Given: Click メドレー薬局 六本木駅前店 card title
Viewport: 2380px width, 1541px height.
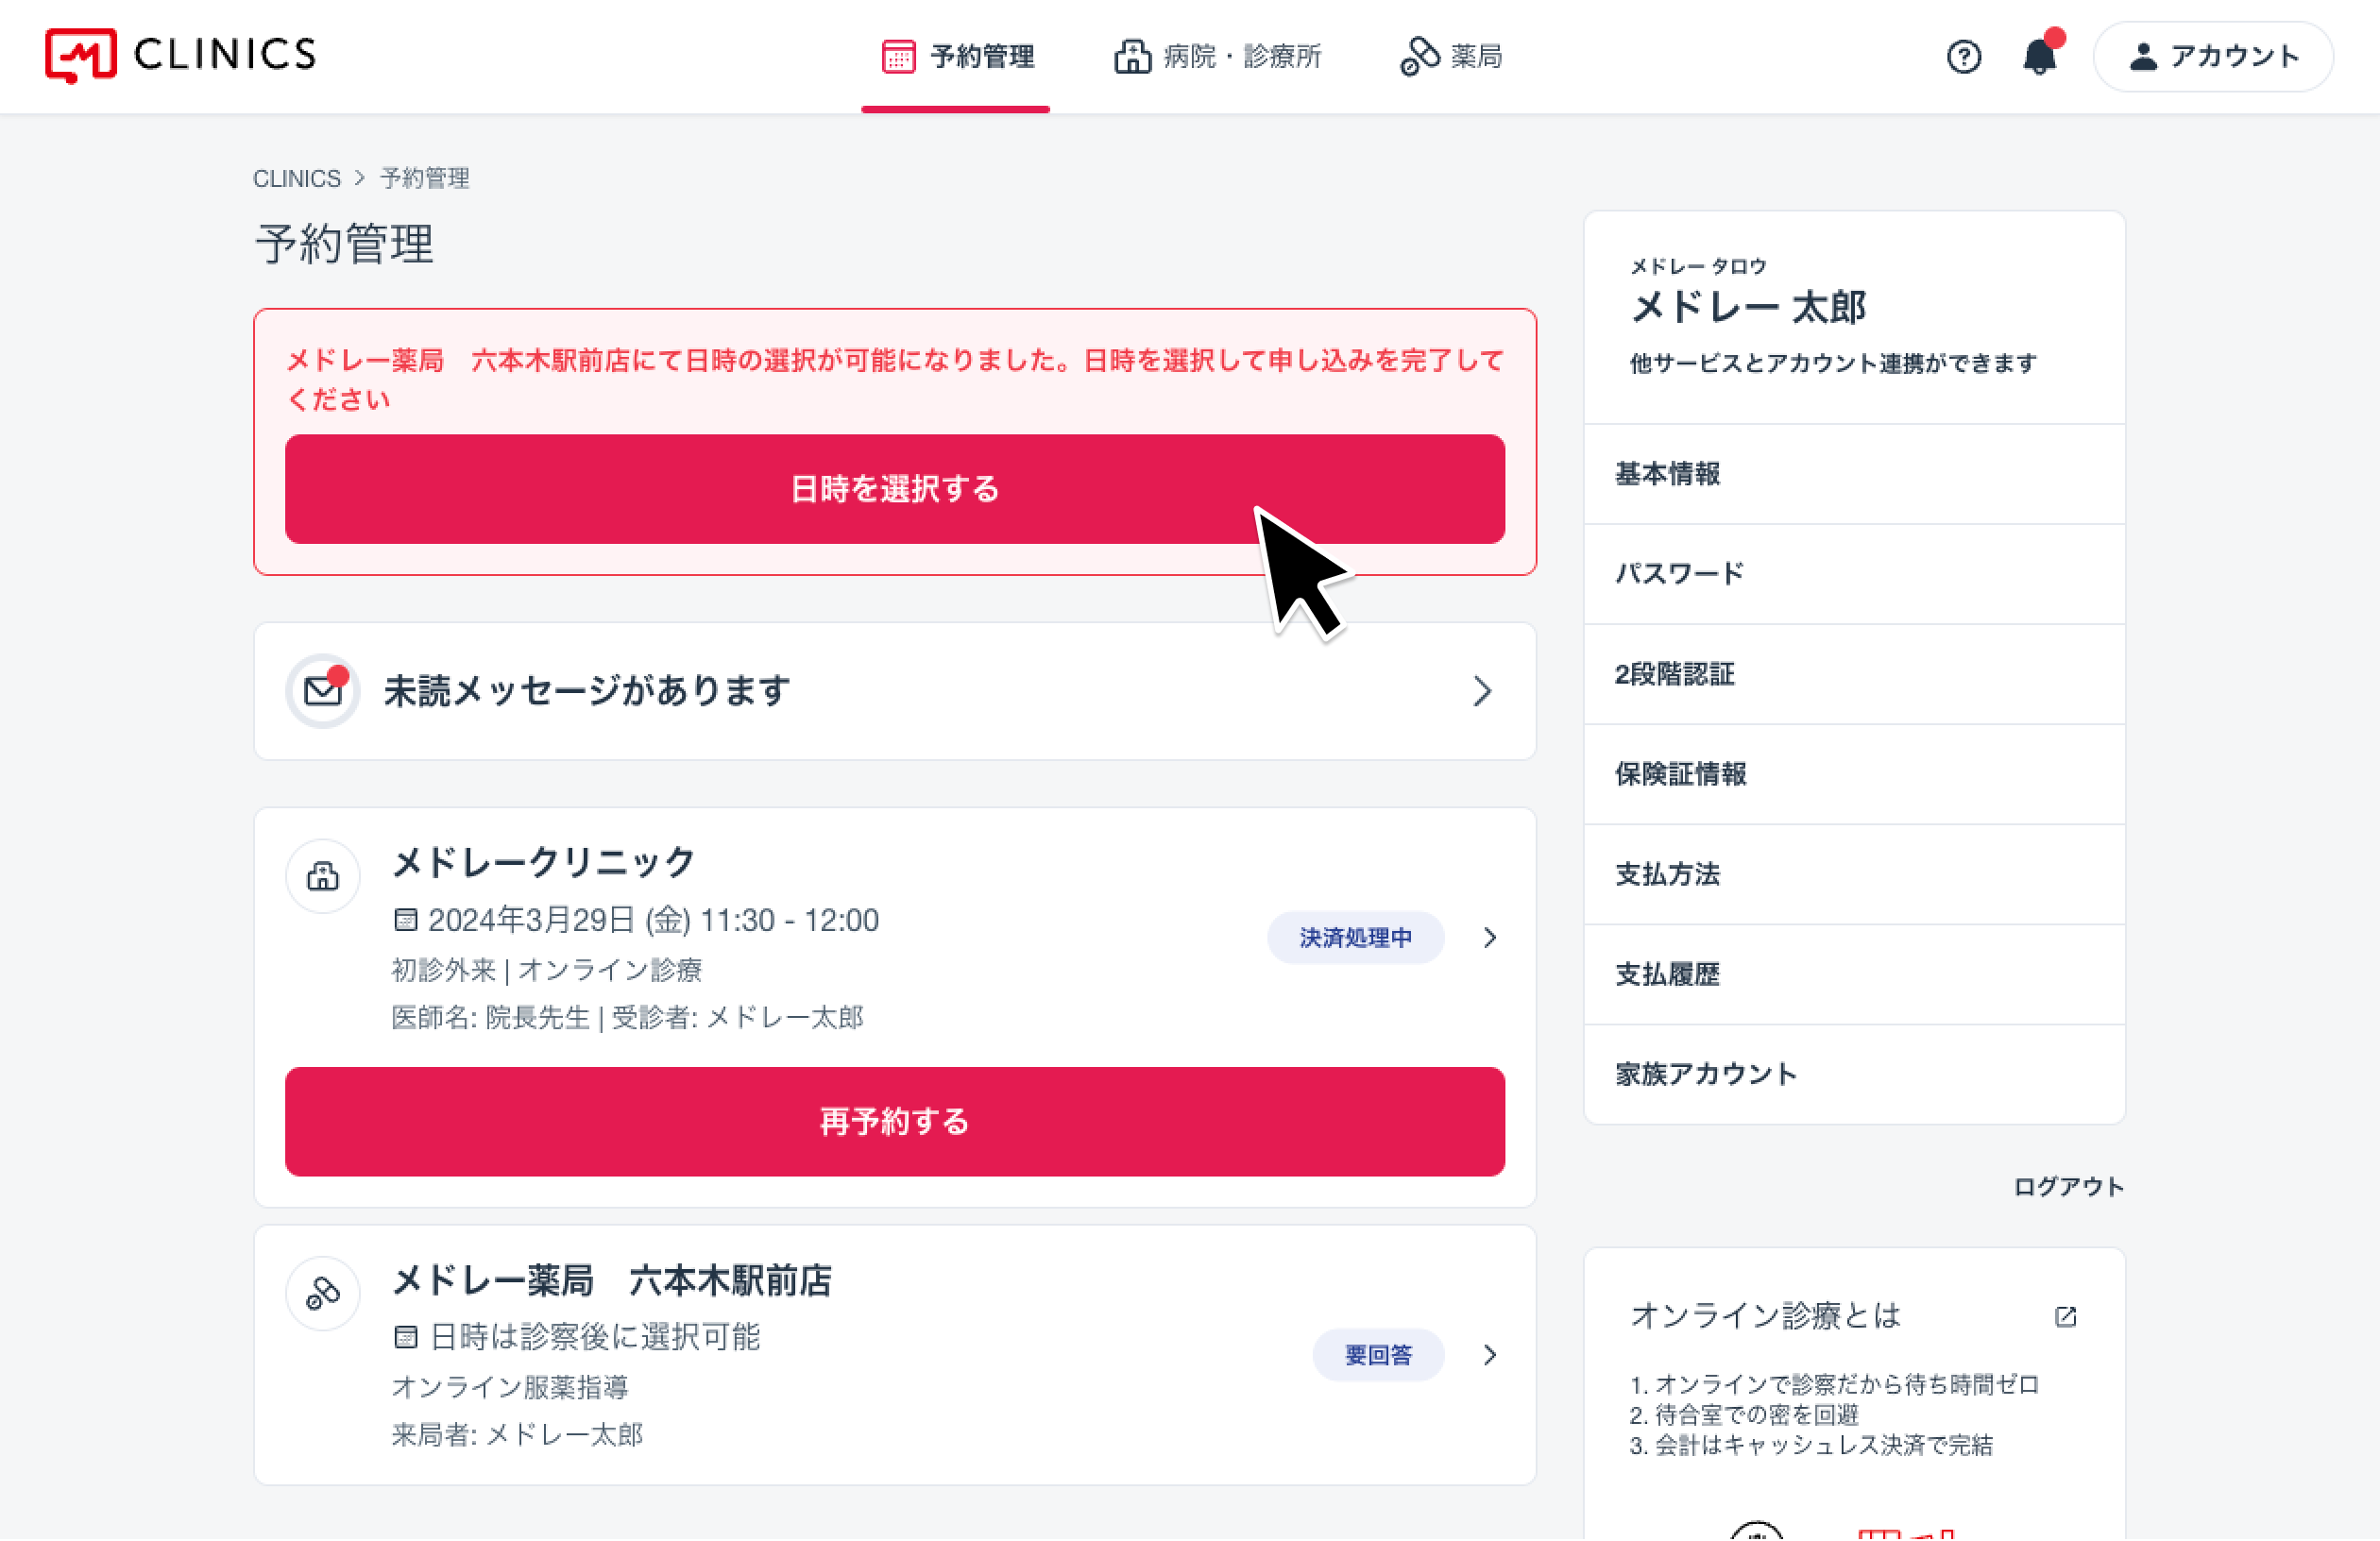Looking at the screenshot, I should (x=611, y=1279).
